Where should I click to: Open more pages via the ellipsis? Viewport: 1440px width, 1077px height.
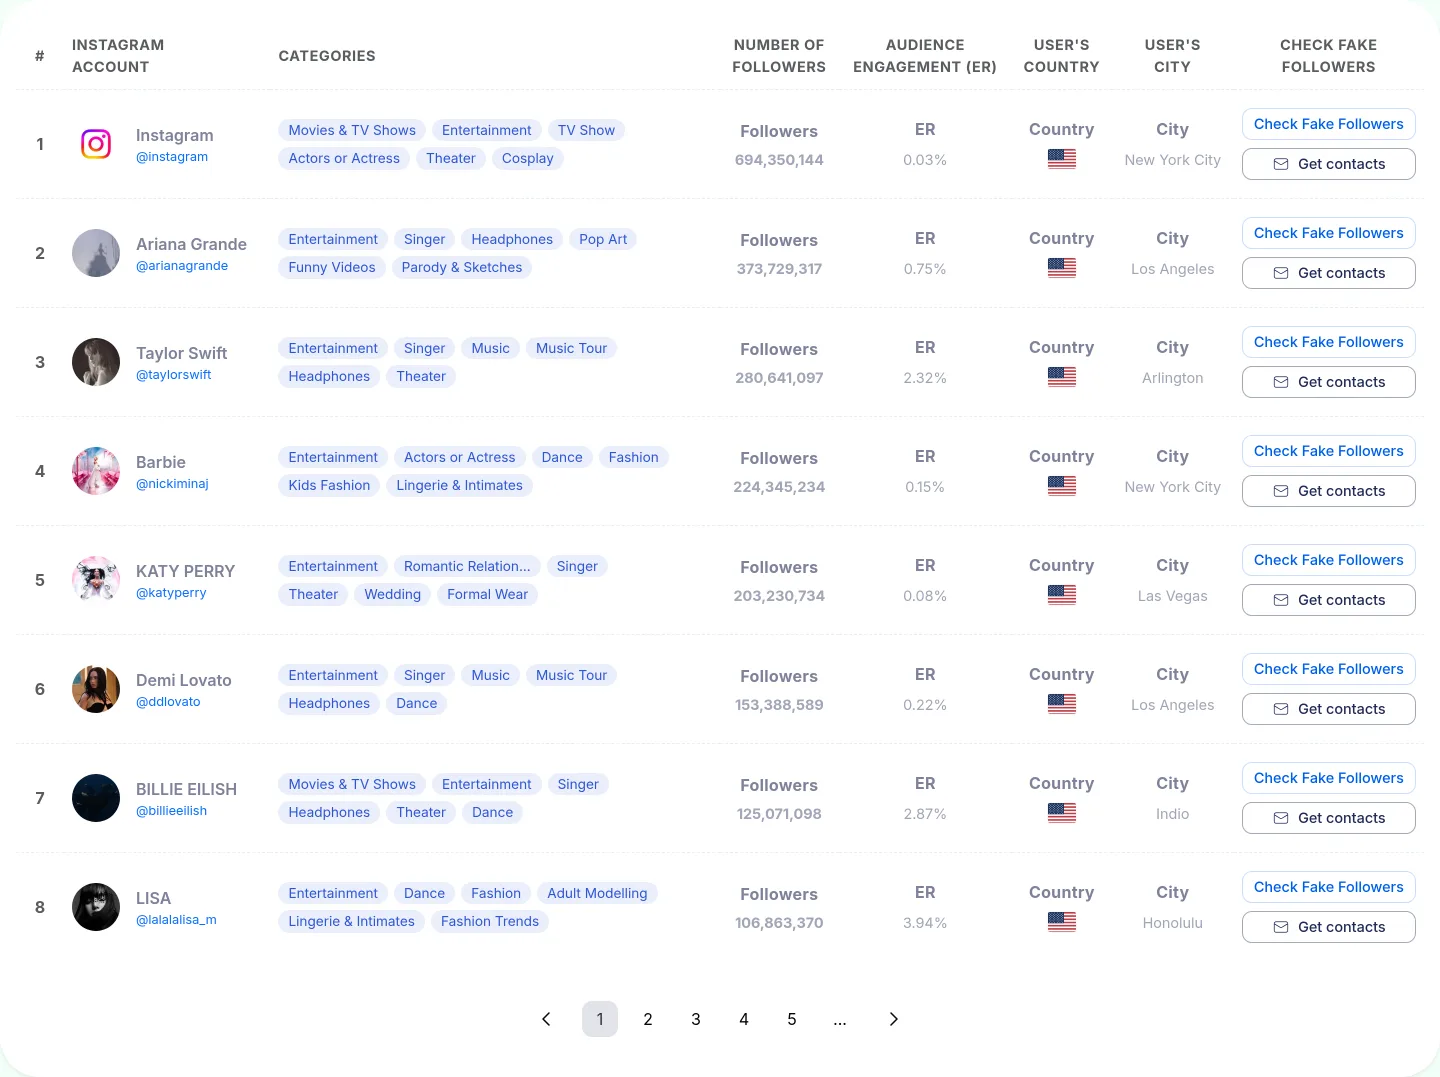pos(840,1019)
